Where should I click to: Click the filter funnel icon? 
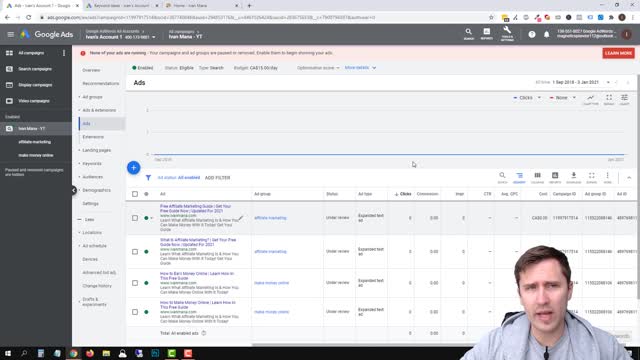(148, 178)
